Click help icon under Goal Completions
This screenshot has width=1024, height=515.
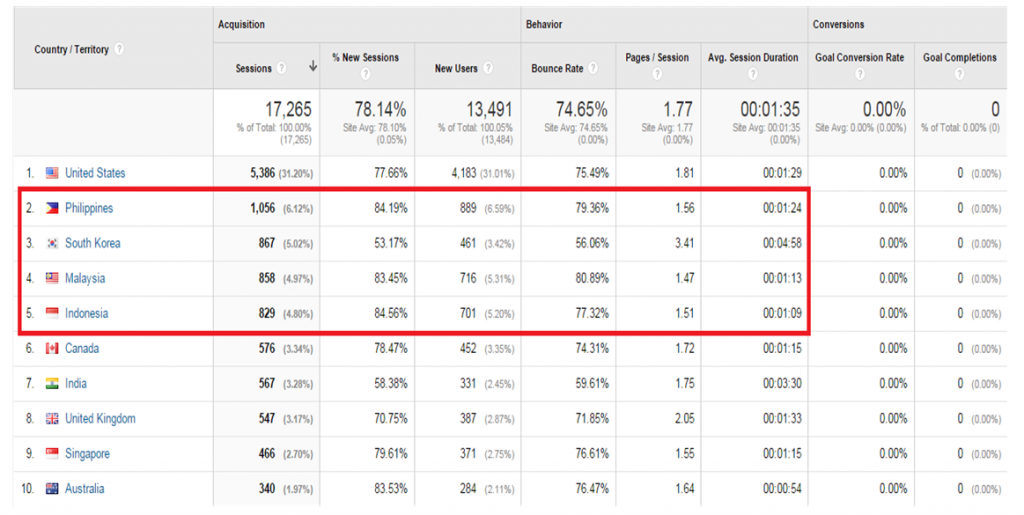pyautogui.click(x=959, y=74)
